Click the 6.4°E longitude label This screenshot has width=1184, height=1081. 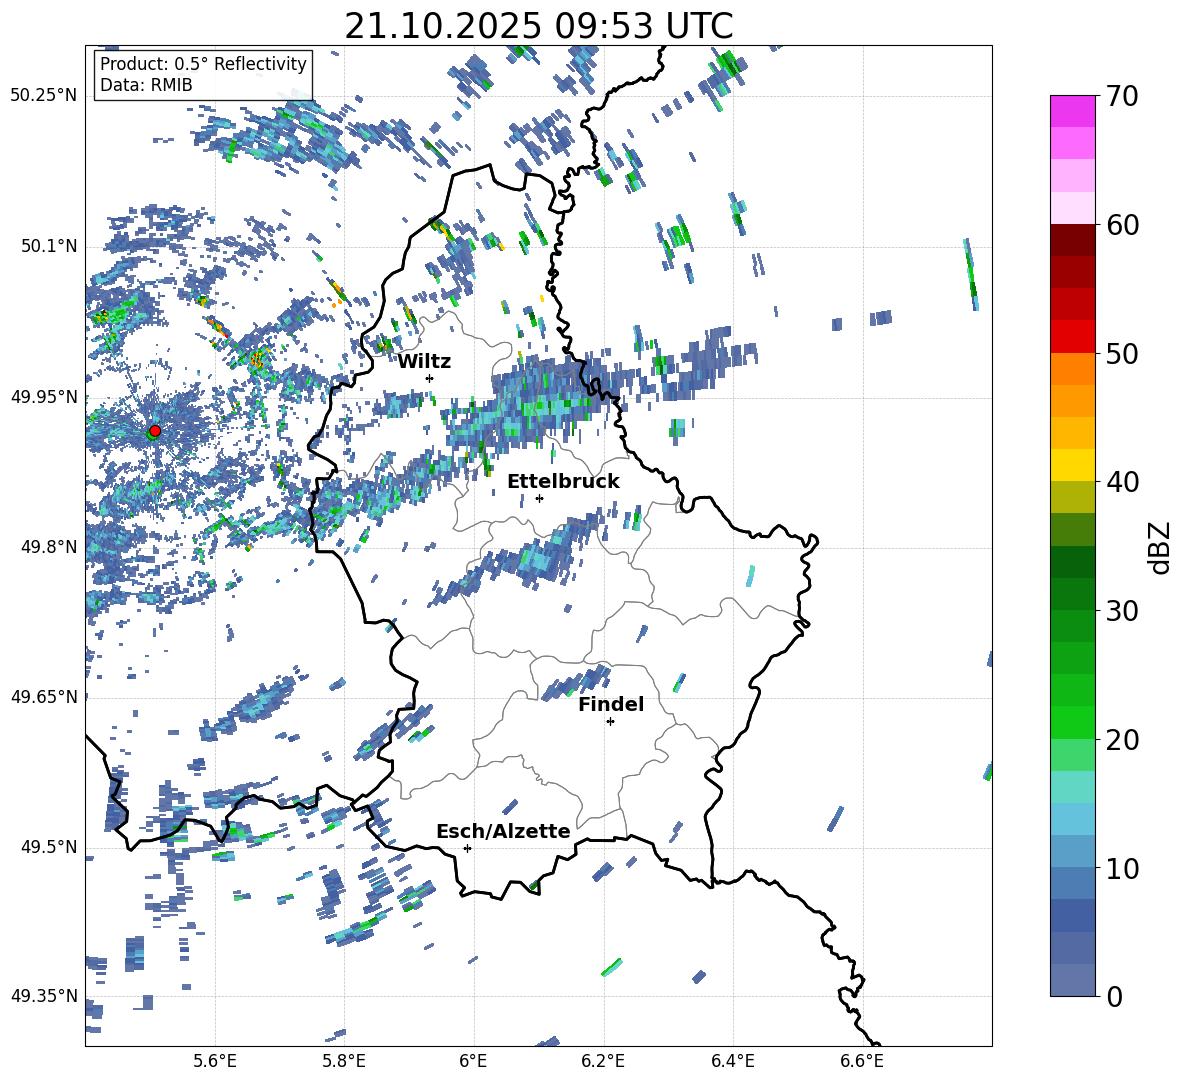pos(732,1061)
